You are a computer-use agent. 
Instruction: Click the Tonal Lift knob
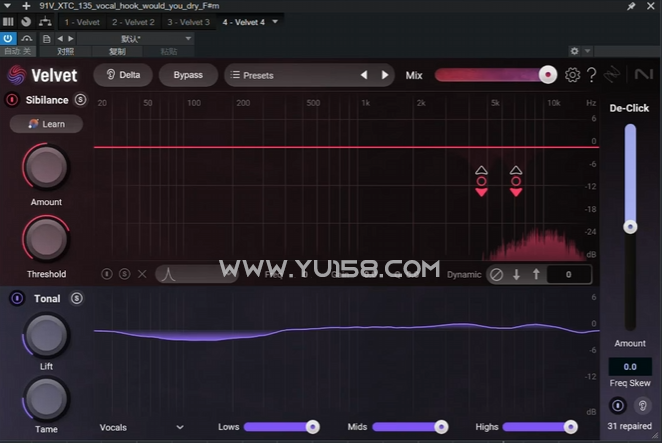tap(46, 336)
